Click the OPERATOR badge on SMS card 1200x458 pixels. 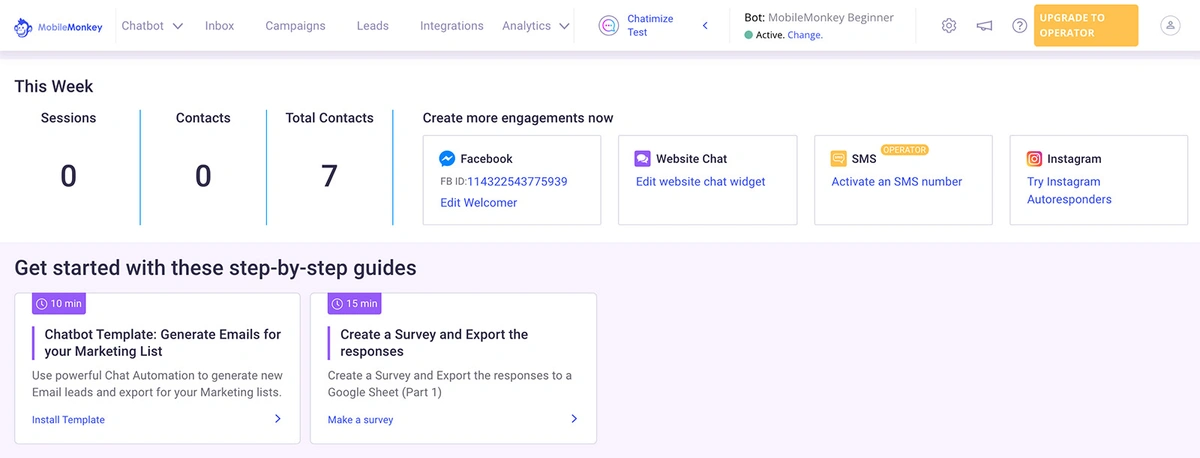click(x=905, y=150)
